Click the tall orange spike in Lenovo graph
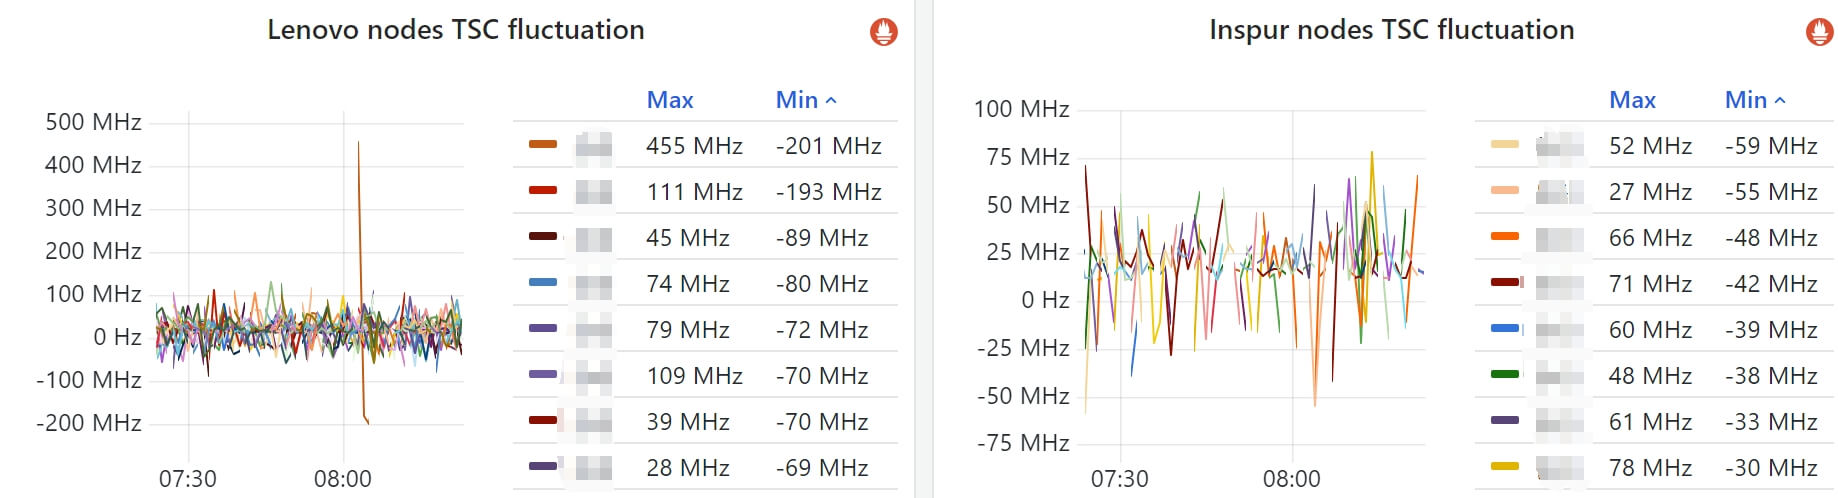Image resolution: width=1838 pixels, height=498 pixels. click(359, 200)
